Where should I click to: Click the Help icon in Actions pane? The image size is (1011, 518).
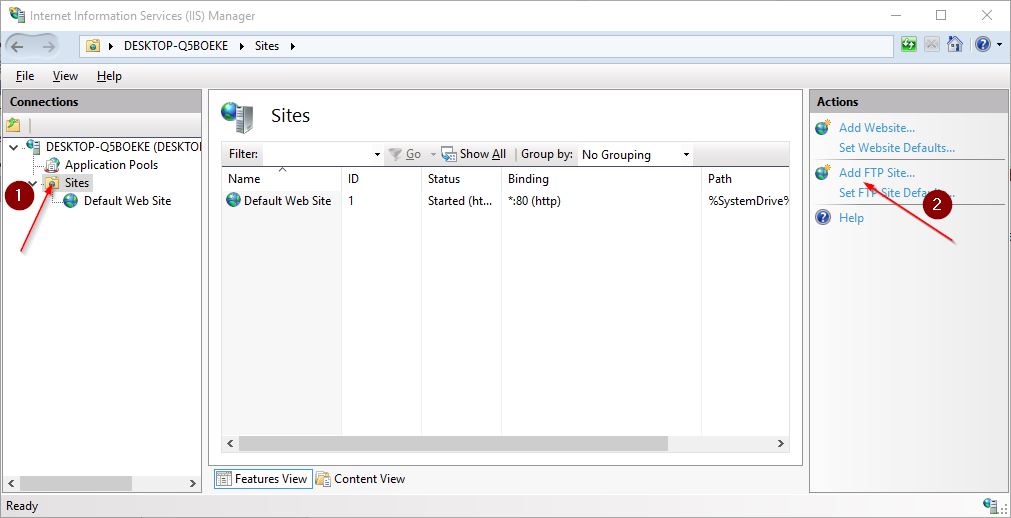pyautogui.click(x=823, y=217)
